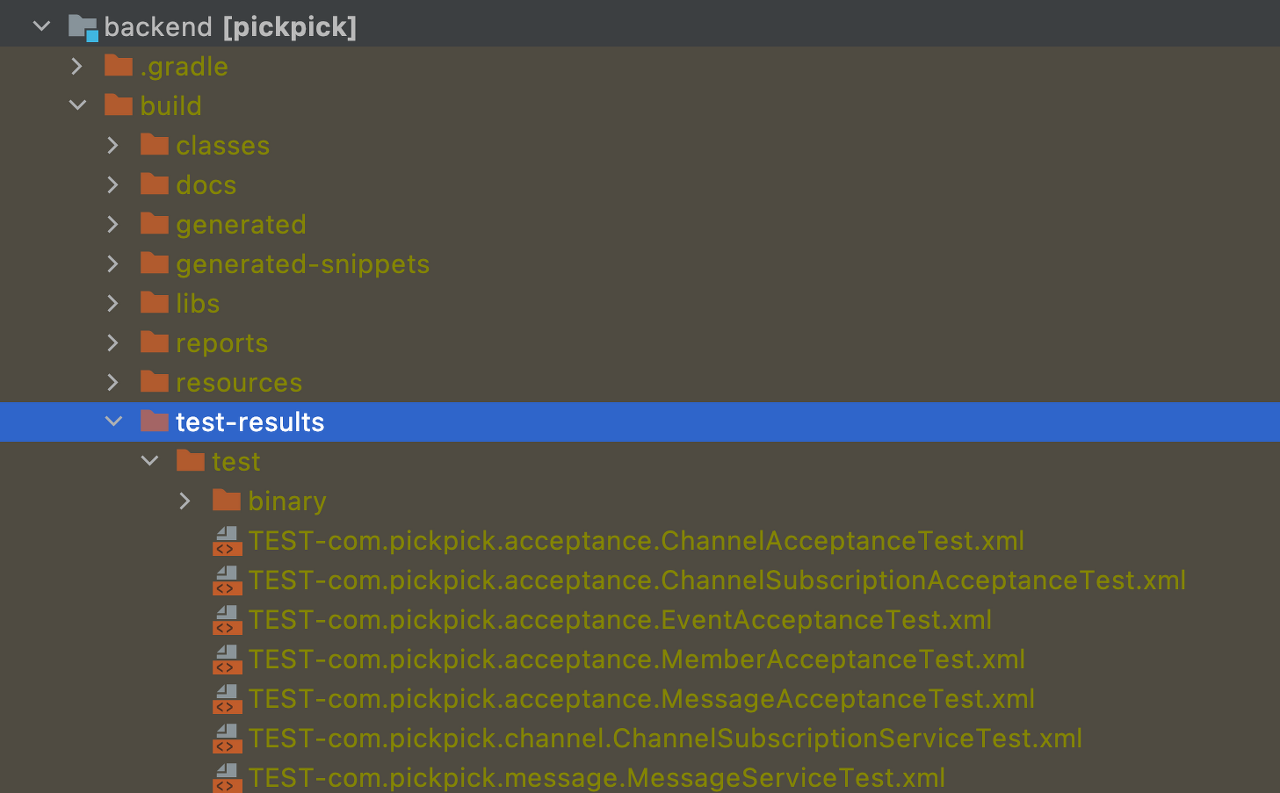Open TEST-com.pickpick.acceptance.EventAcceptanceTest.xml
Screen dimensions: 1280x793
click(620, 620)
